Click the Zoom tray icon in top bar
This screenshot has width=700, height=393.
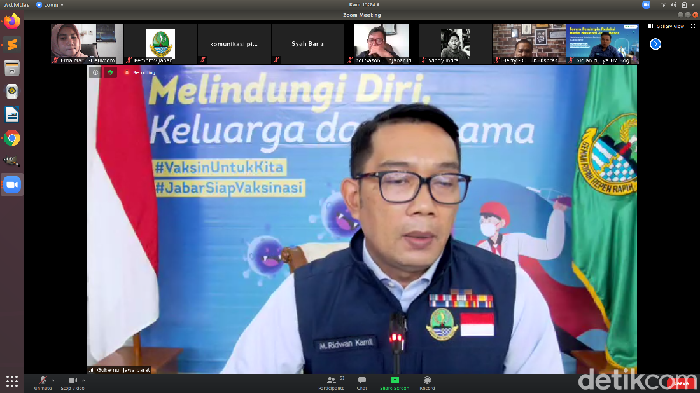[x=646, y=5]
